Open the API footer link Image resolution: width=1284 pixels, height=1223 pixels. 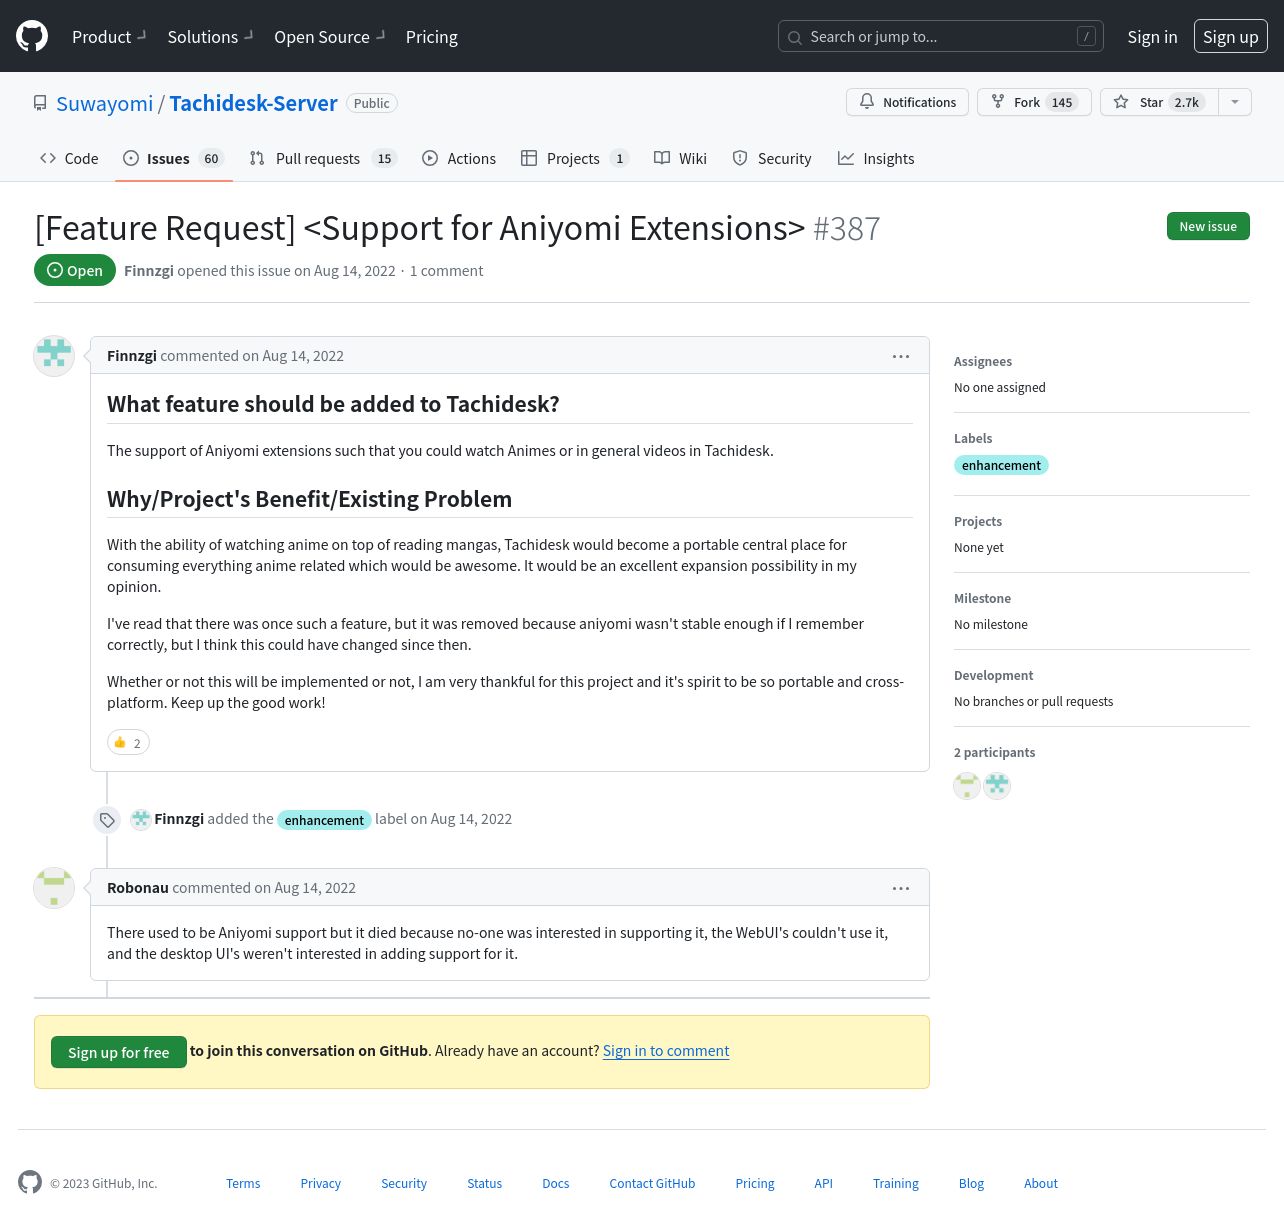tap(823, 1184)
